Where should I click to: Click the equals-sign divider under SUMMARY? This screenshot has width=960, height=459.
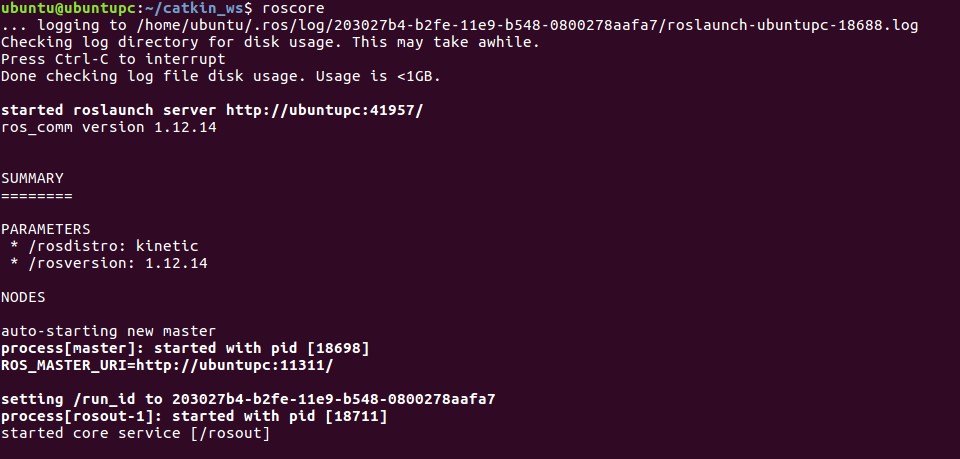36,195
